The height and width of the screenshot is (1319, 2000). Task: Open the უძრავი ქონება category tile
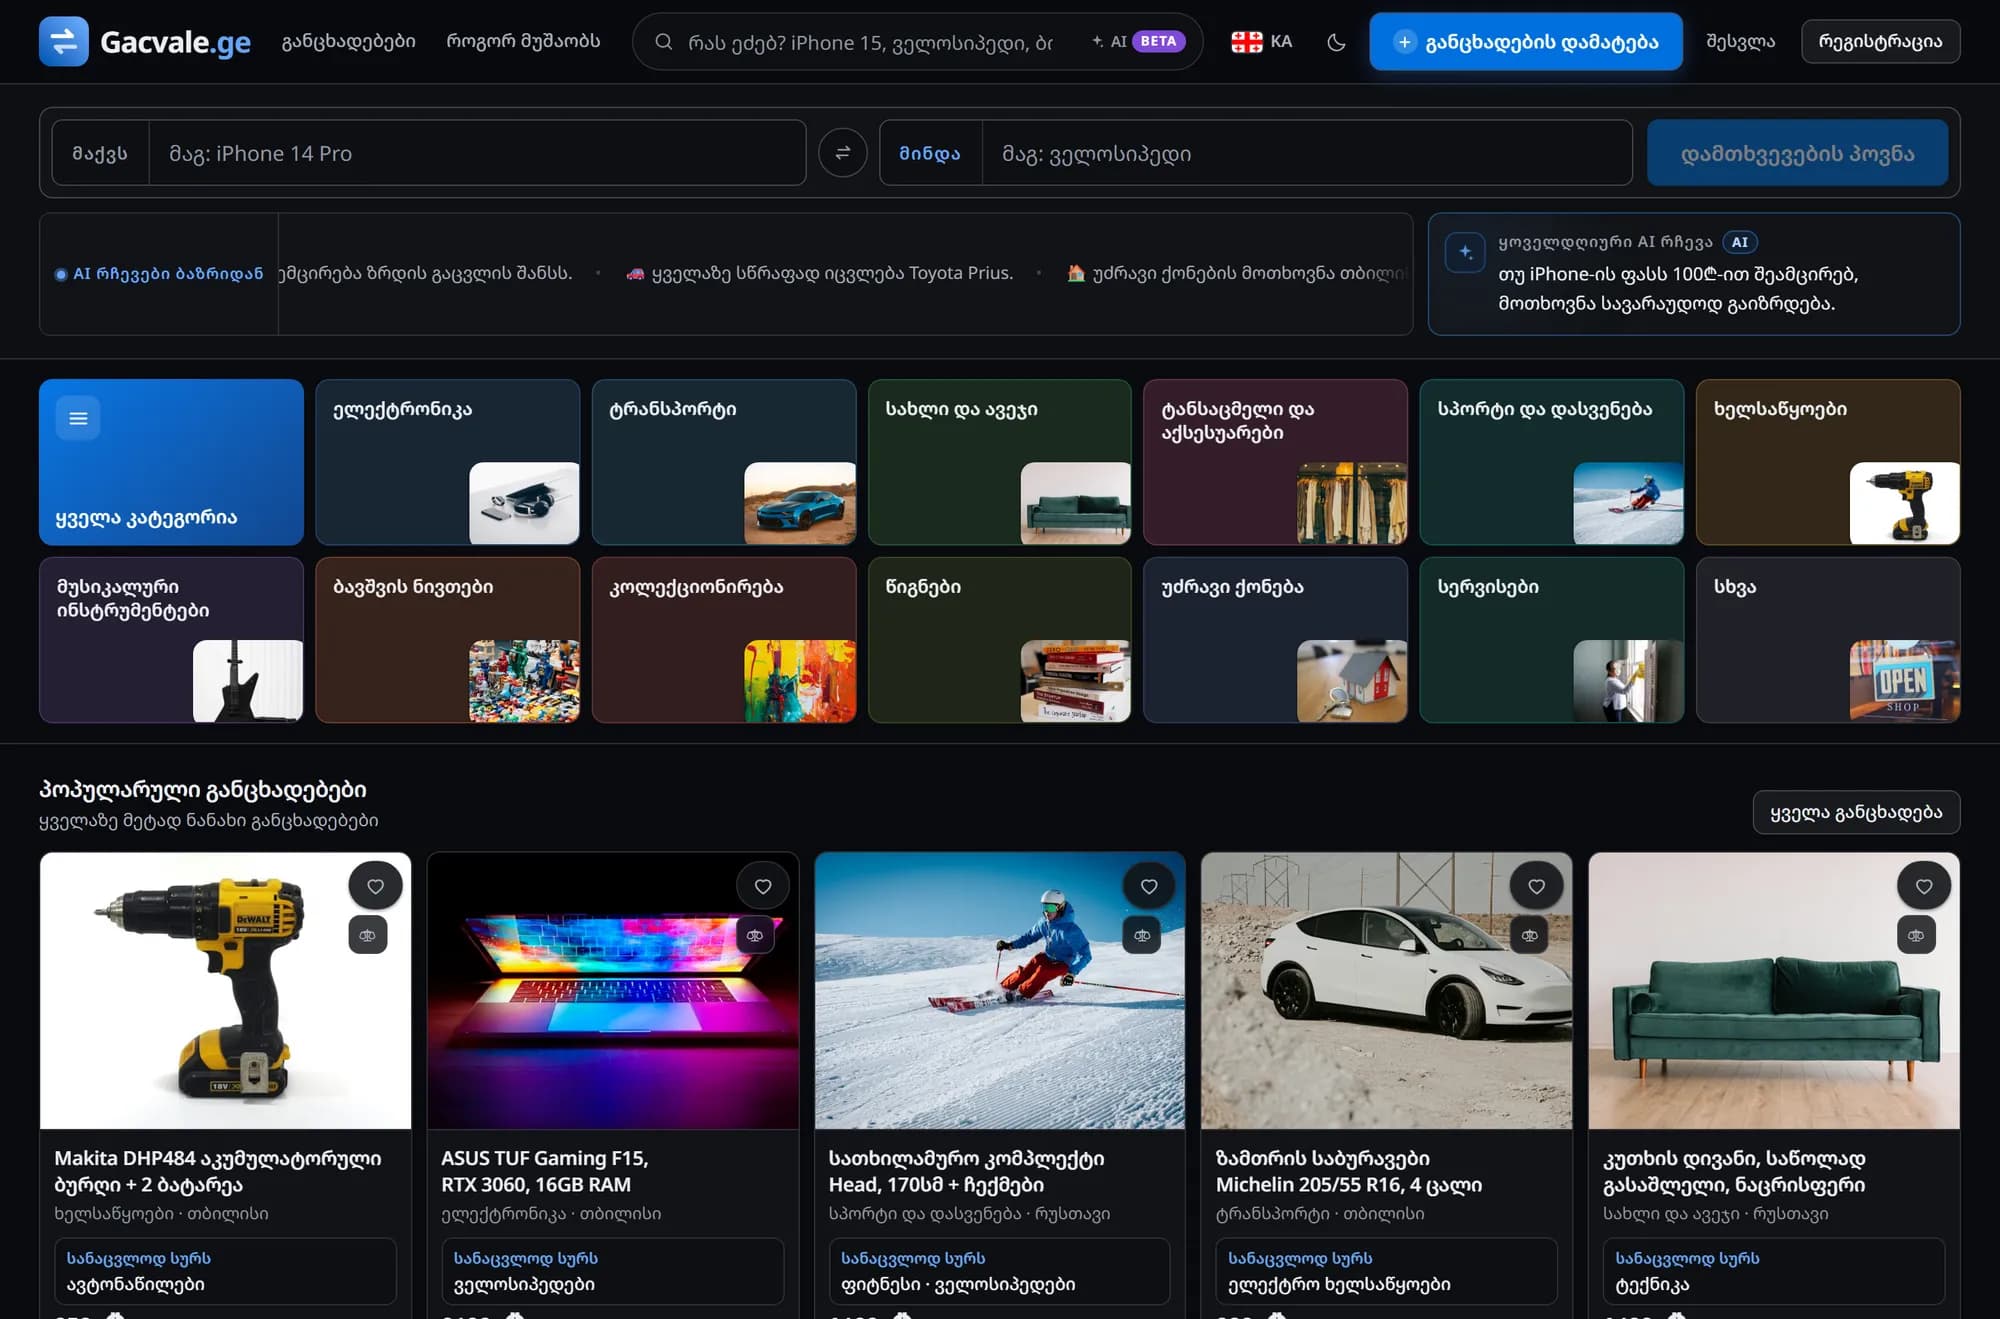(x=1275, y=640)
